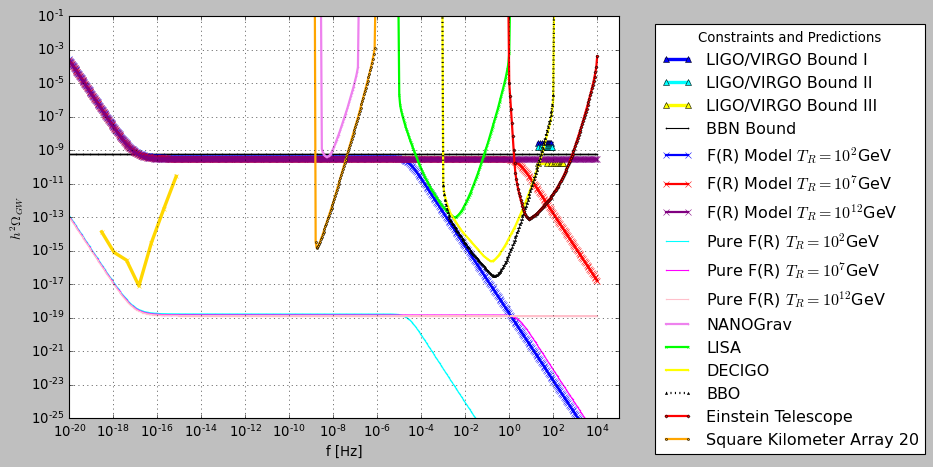Select the 'BBO' legend label
Screen dimensions: 933x467
(723, 393)
